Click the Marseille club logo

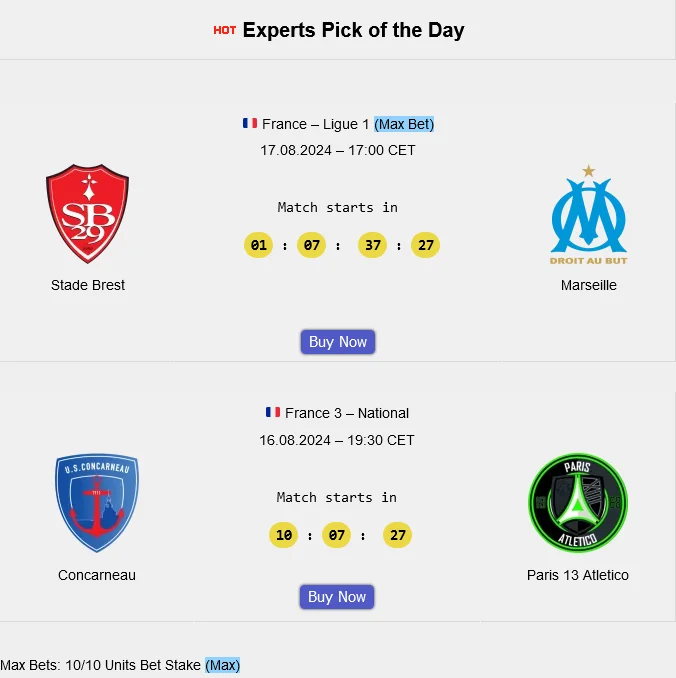(588, 216)
